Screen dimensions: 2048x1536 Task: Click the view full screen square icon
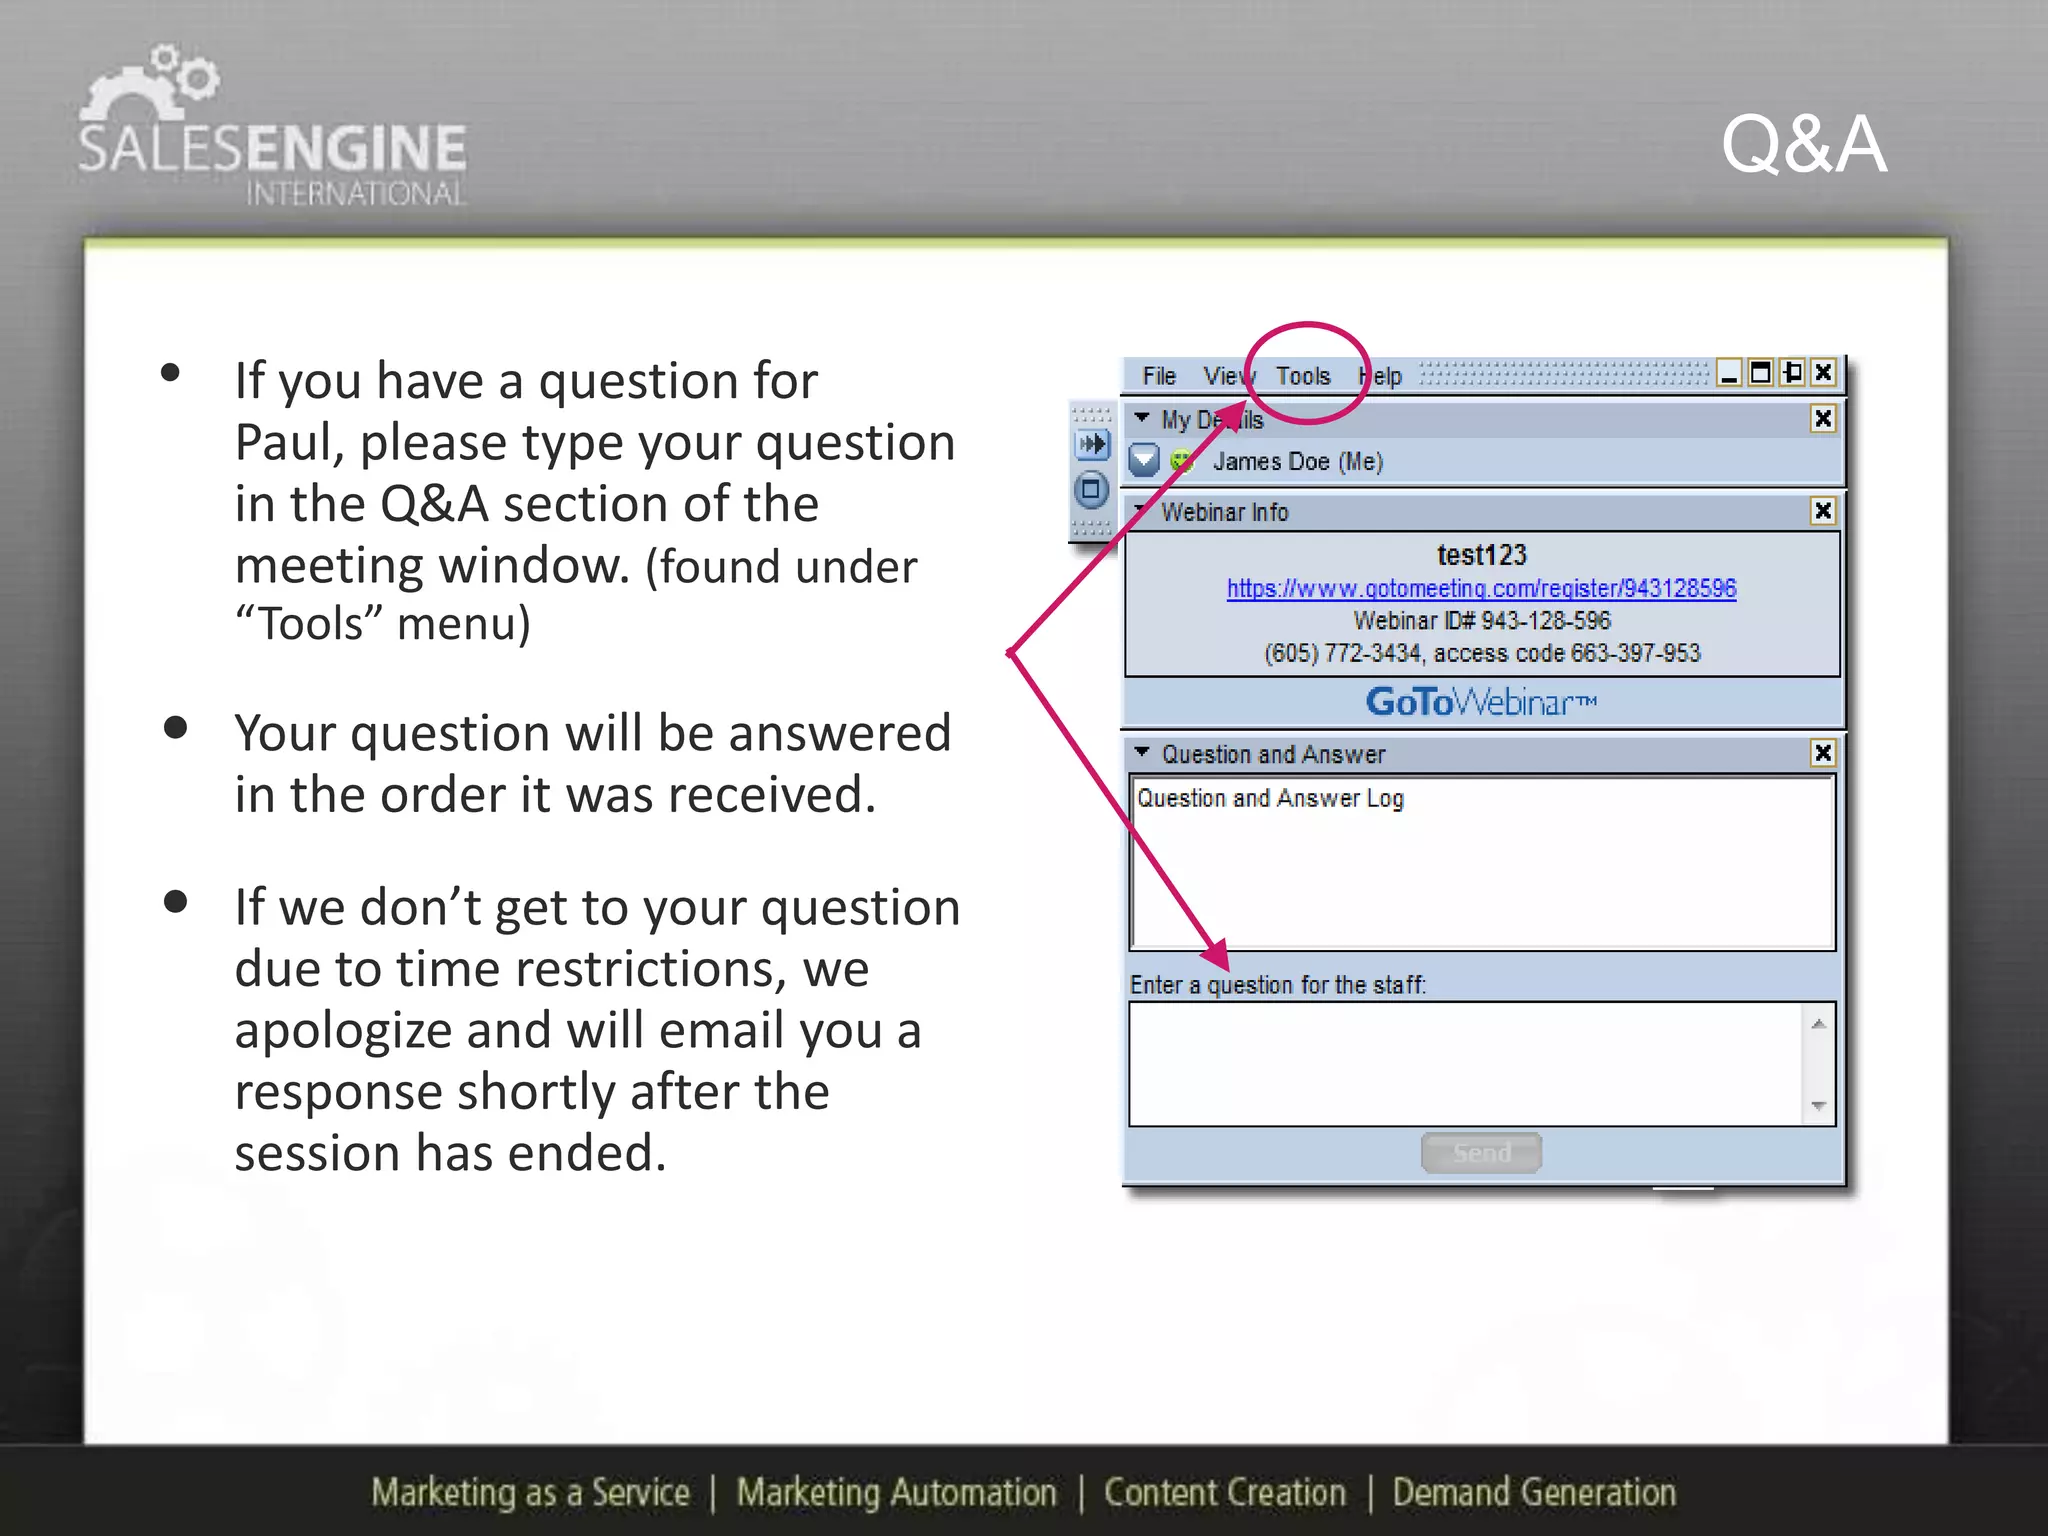pyautogui.click(x=1091, y=490)
